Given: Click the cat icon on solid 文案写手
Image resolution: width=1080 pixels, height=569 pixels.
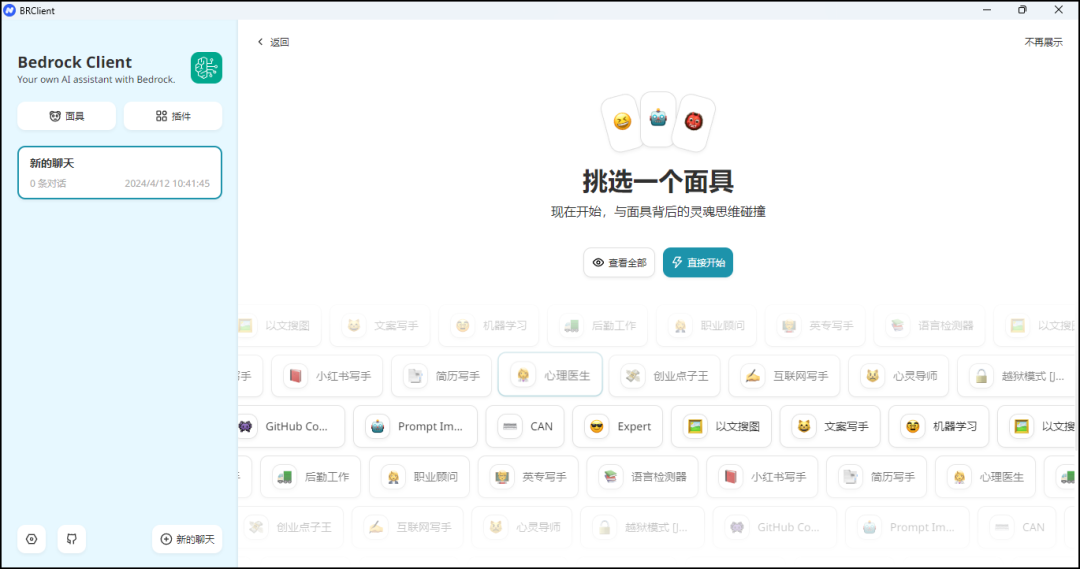Looking at the screenshot, I should point(804,426).
